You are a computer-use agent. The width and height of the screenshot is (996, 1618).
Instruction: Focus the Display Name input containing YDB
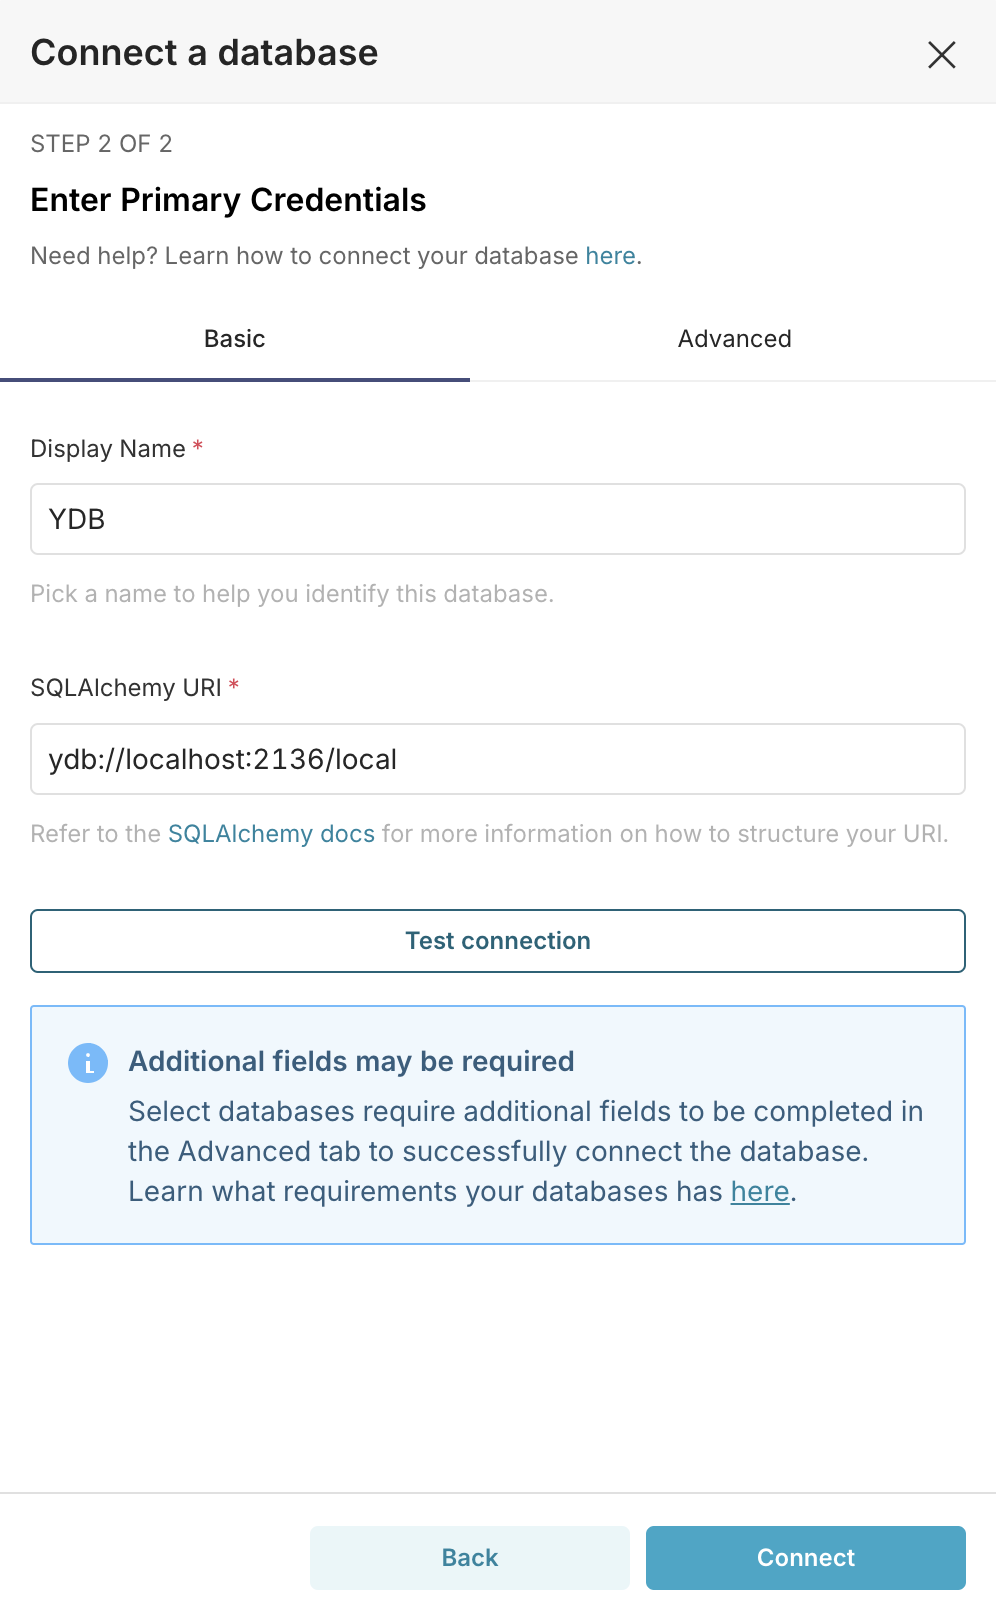pyautogui.click(x=497, y=519)
